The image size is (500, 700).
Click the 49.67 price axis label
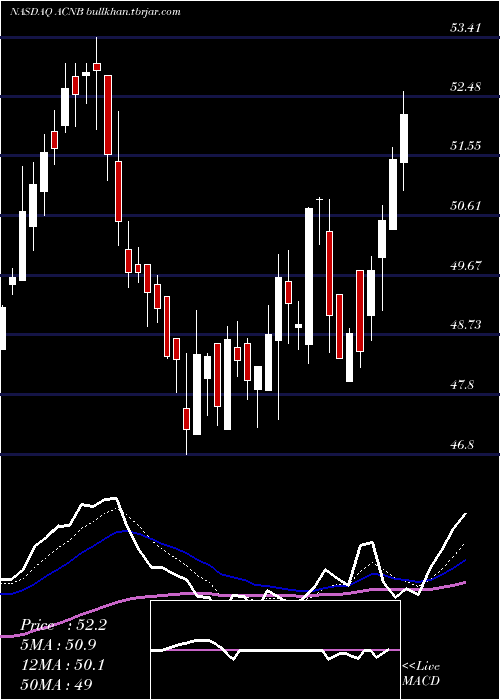(466, 266)
